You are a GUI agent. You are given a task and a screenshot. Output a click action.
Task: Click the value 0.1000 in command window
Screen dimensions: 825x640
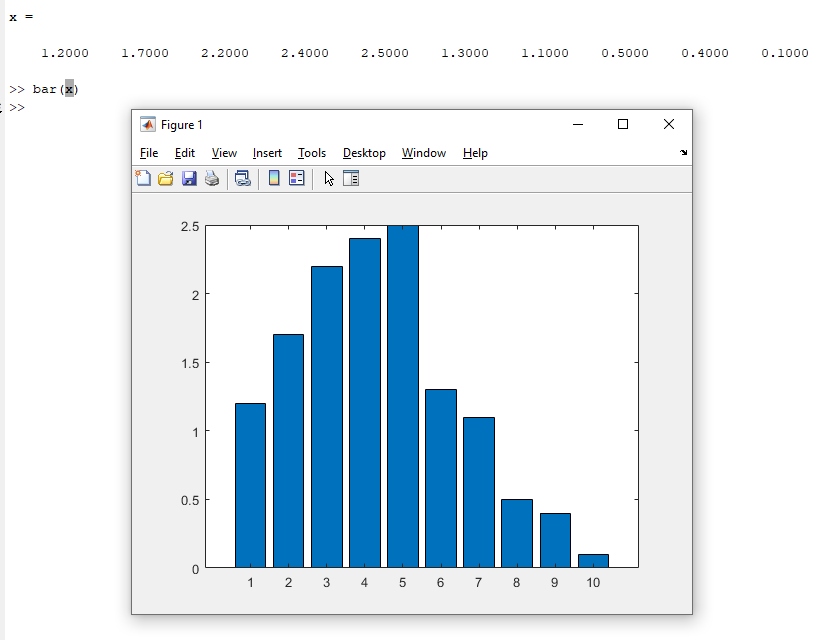[784, 53]
